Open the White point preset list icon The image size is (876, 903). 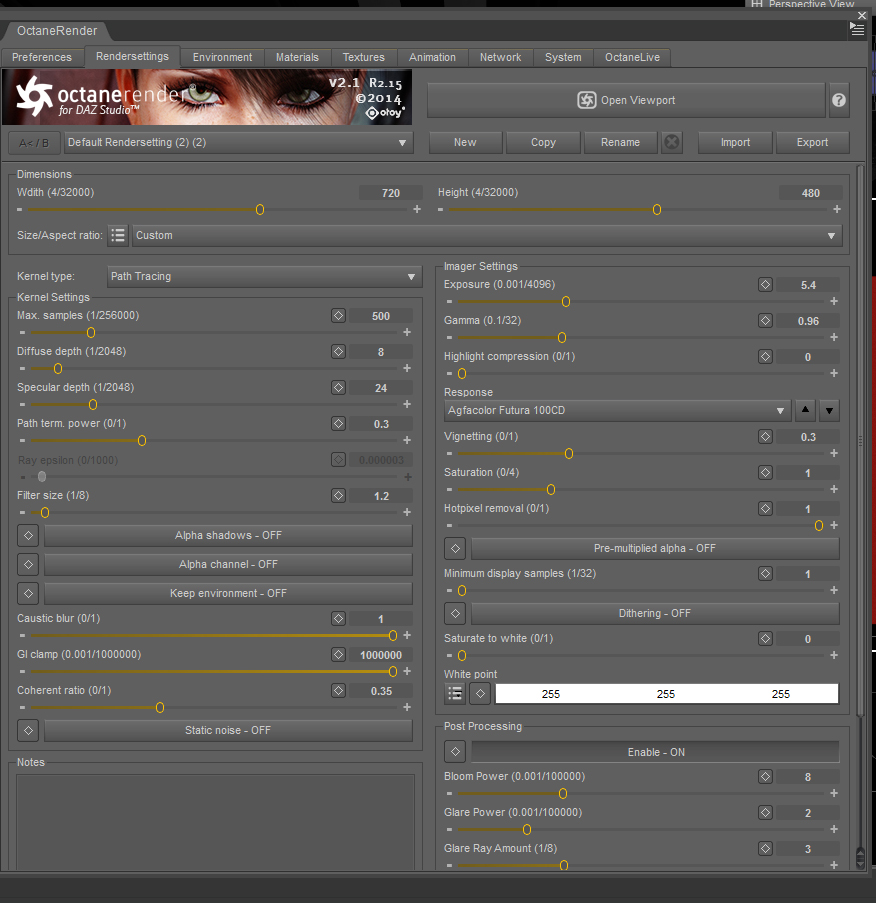(x=455, y=694)
